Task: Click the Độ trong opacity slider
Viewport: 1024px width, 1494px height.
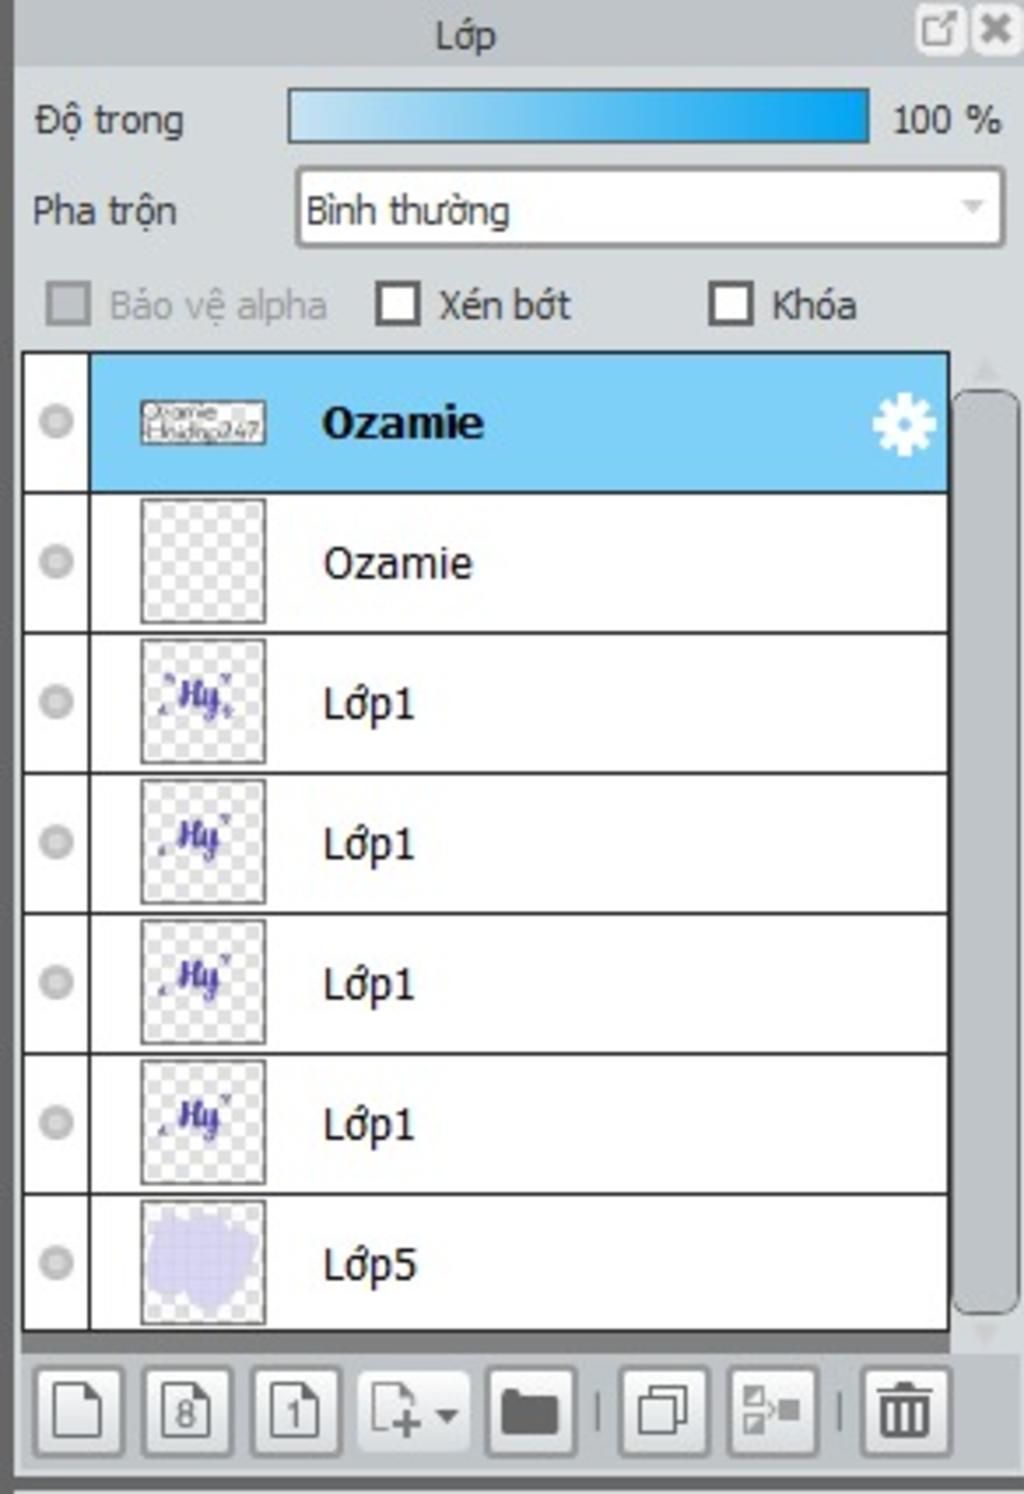Action: pyautogui.click(x=578, y=116)
